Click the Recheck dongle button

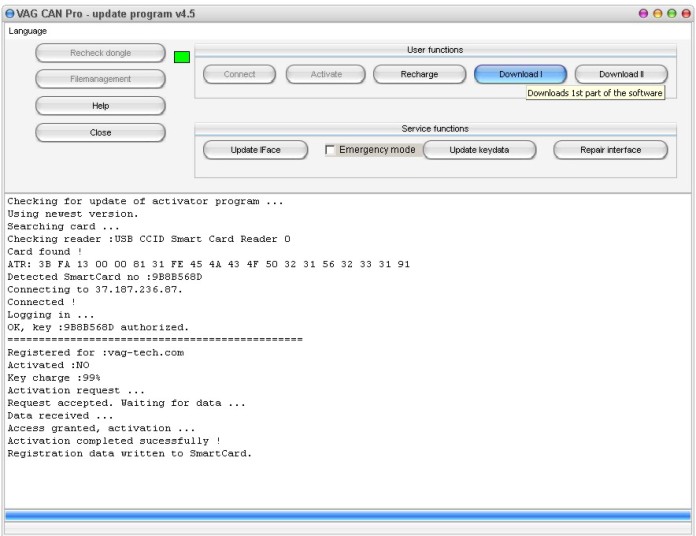(x=100, y=53)
